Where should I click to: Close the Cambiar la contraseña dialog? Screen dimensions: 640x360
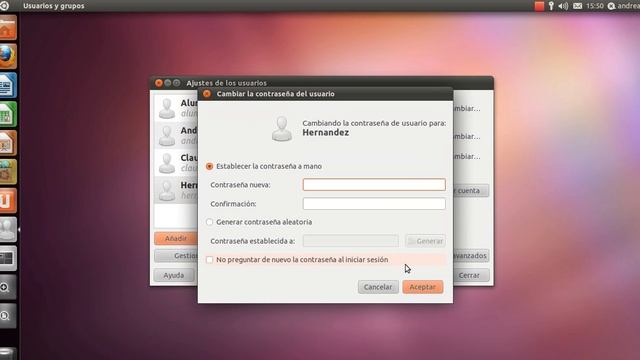pyautogui.click(x=207, y=94)
